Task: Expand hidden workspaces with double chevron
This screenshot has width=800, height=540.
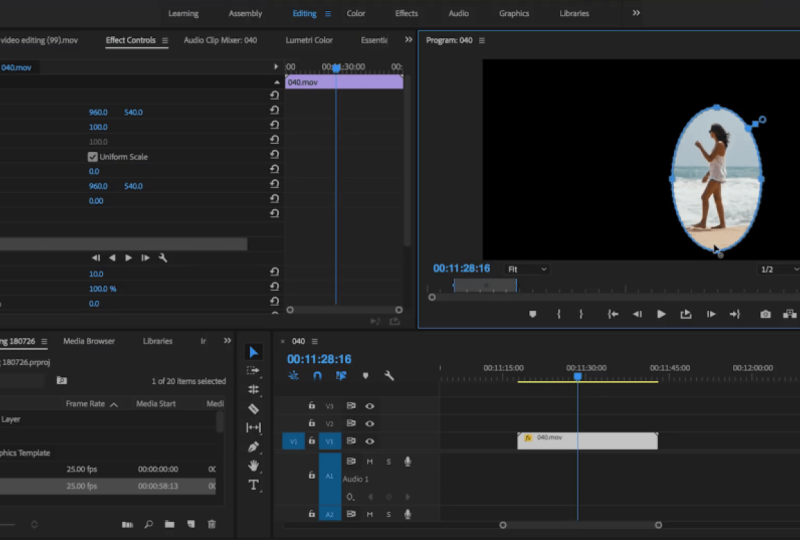Action: 636,13
